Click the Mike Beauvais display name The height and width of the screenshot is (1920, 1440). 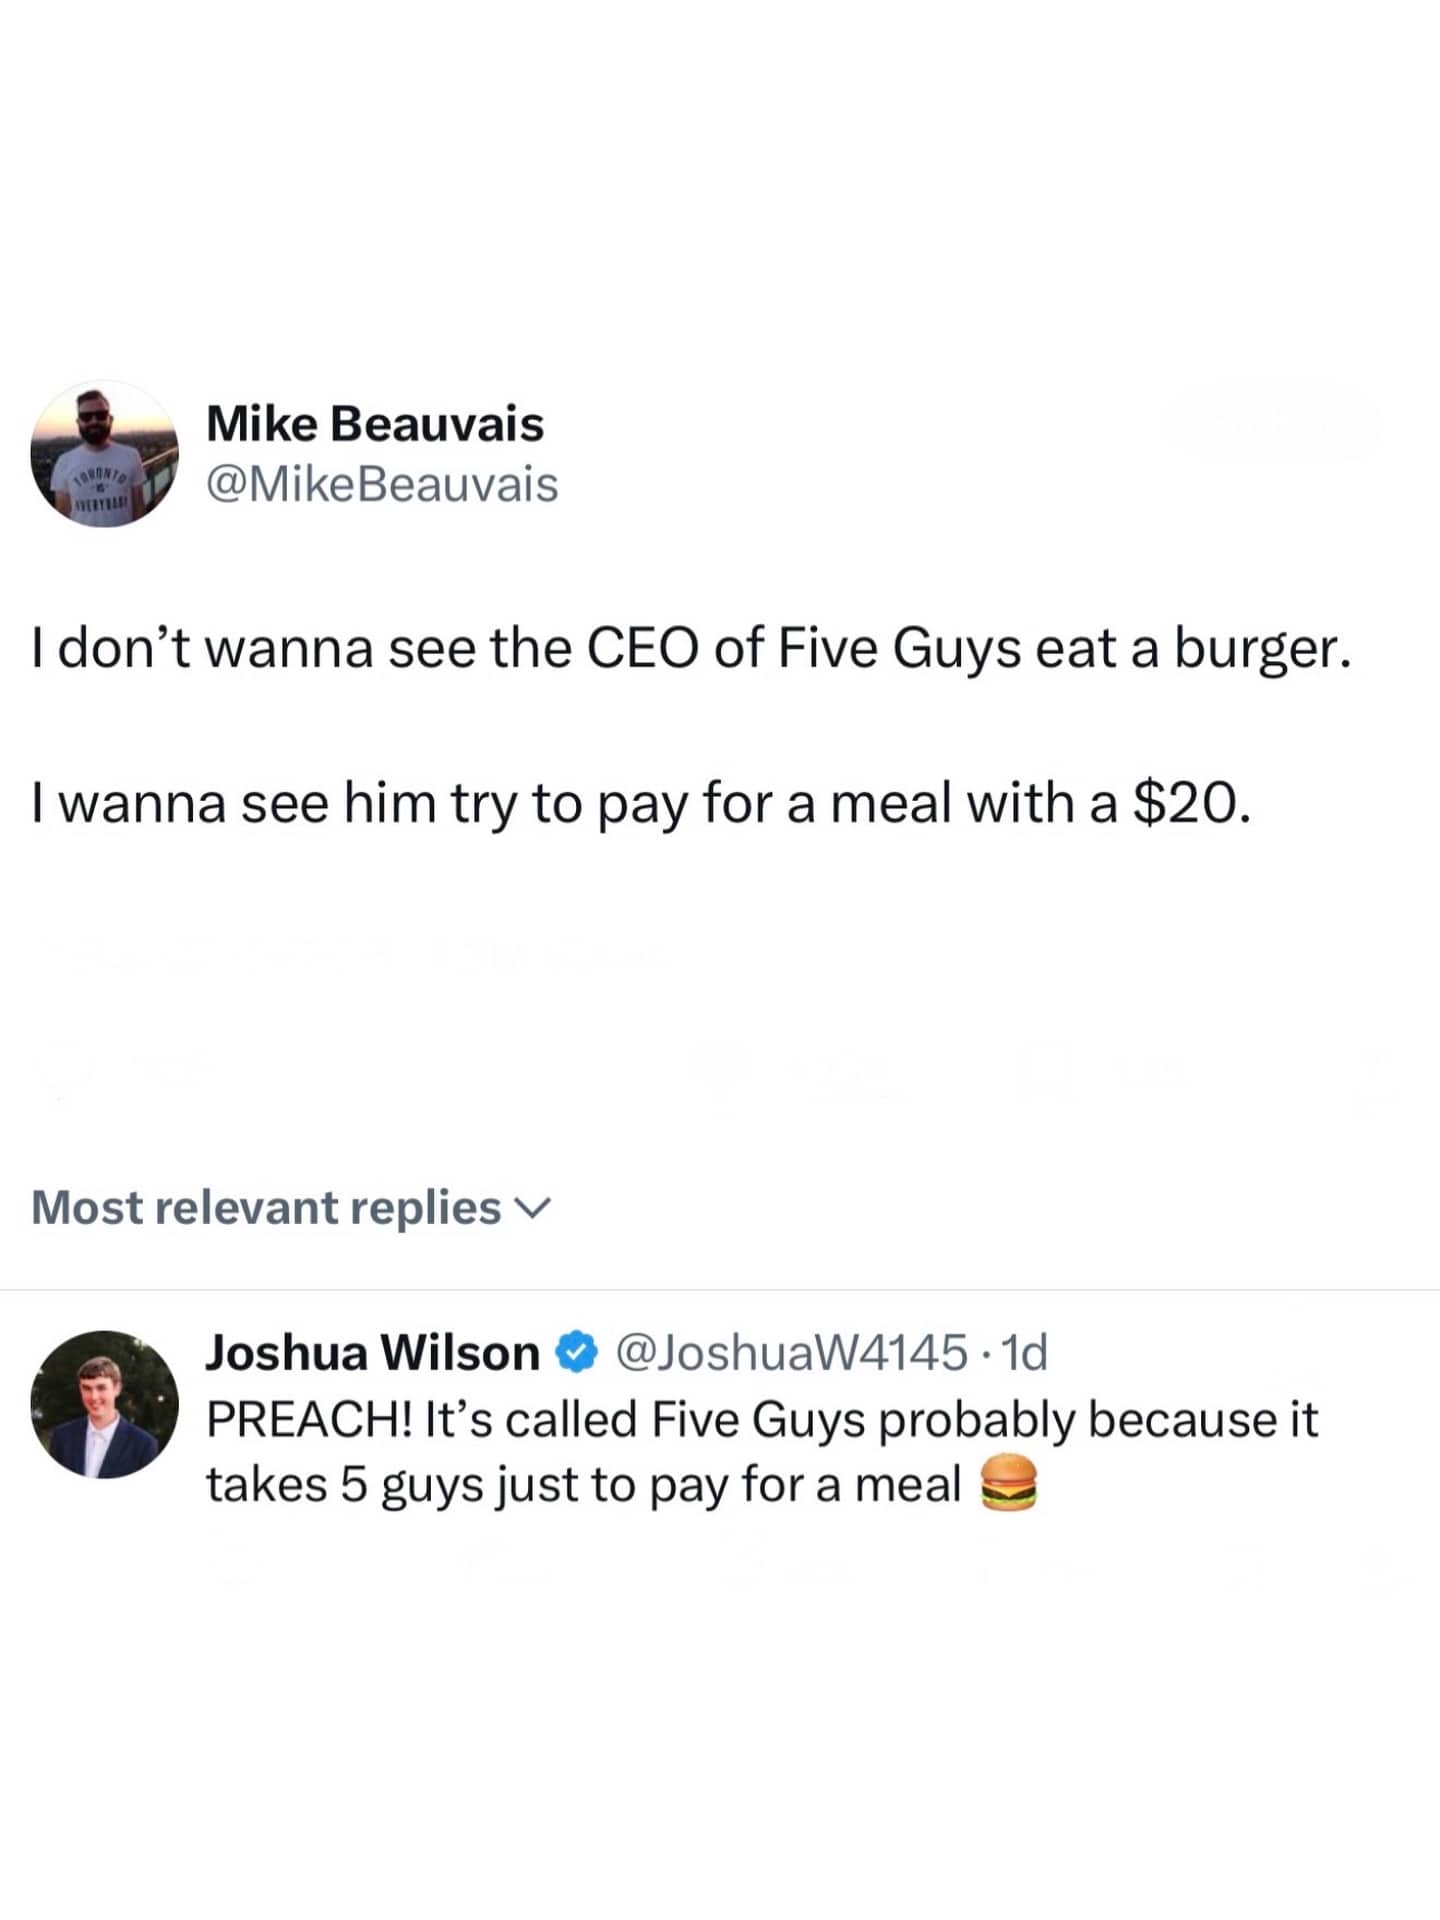pos(375,424)
